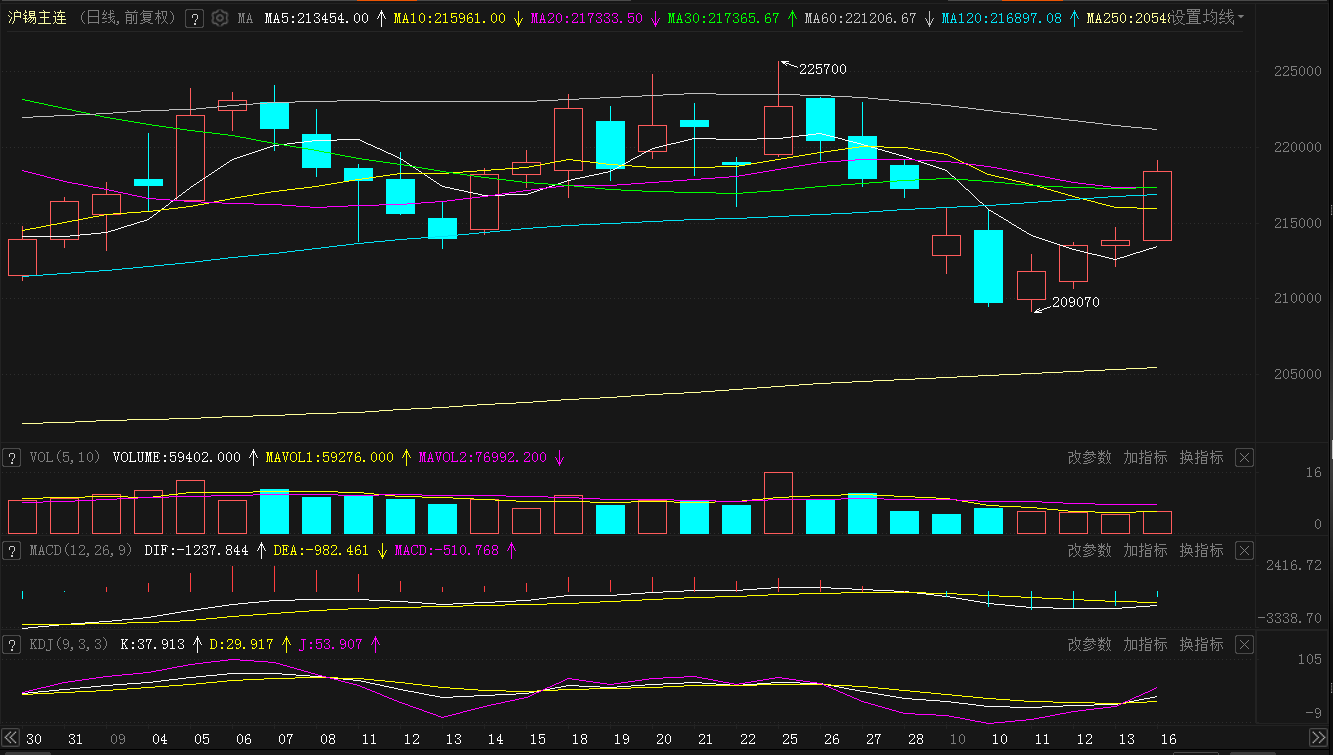The height and width of the screenshot is (755, 1333).
Task: Click the K:37.913 readout
Action: [x=152, y=644]
